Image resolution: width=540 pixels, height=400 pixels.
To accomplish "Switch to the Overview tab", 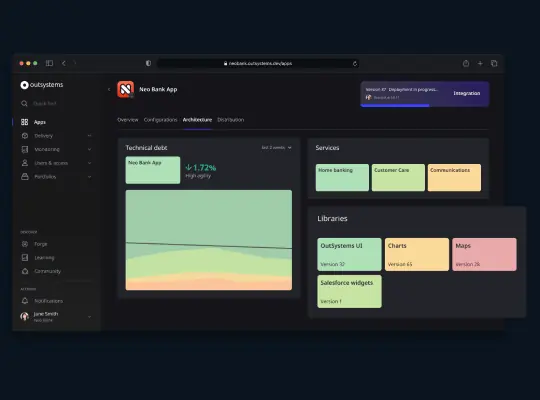I will pyautogui.click(x=127, y=120).
